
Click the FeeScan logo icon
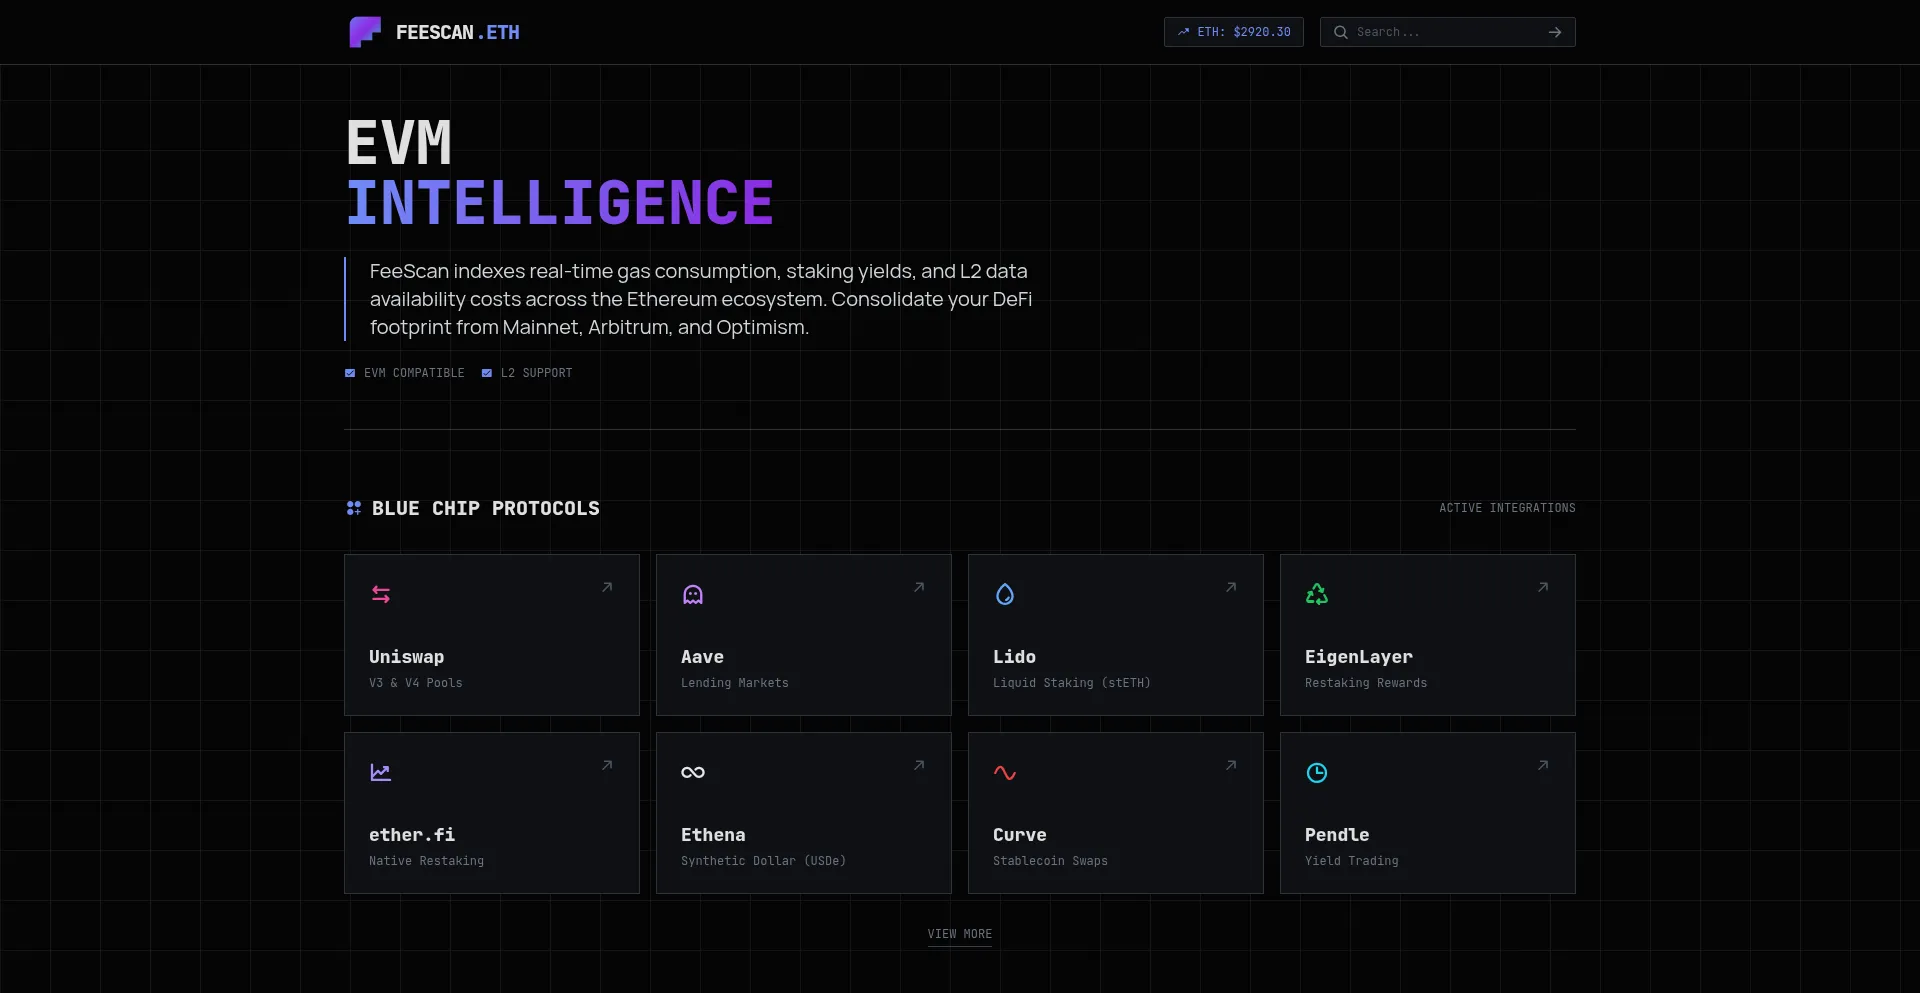365,31
